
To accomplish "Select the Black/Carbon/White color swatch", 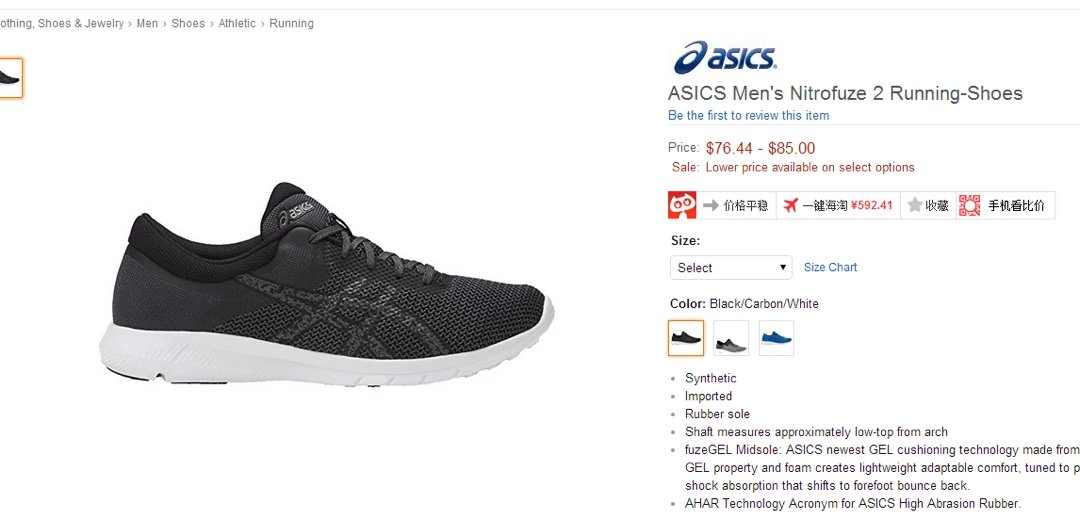I will point(686,338).
